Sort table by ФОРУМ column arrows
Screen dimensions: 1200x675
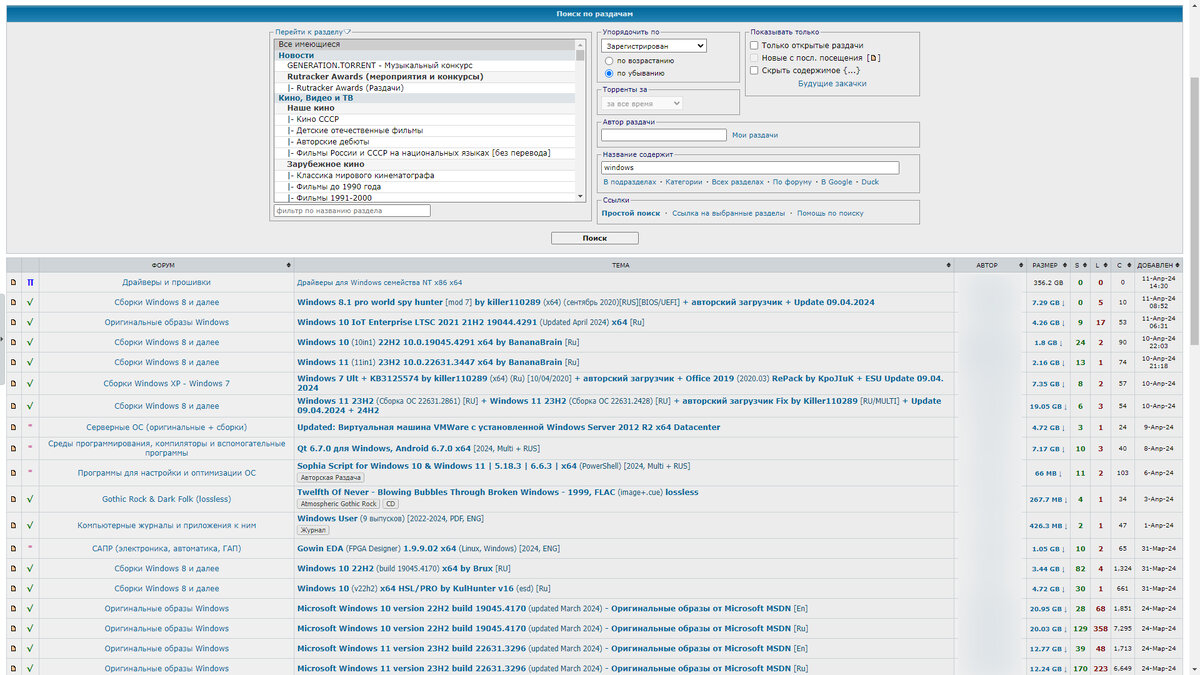coord(289,265)
